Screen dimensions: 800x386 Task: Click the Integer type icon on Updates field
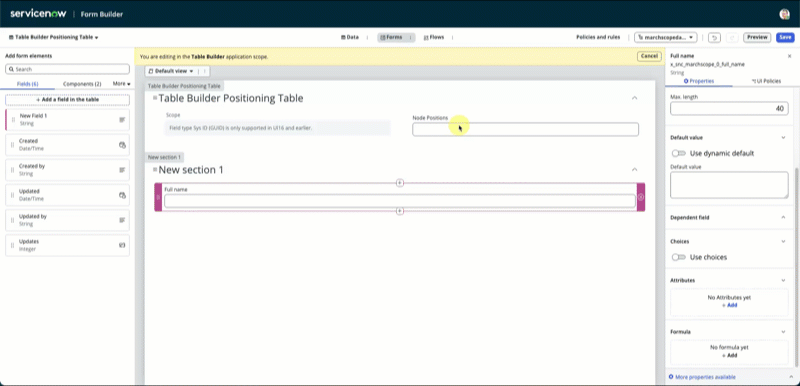[x=122, y=245]
